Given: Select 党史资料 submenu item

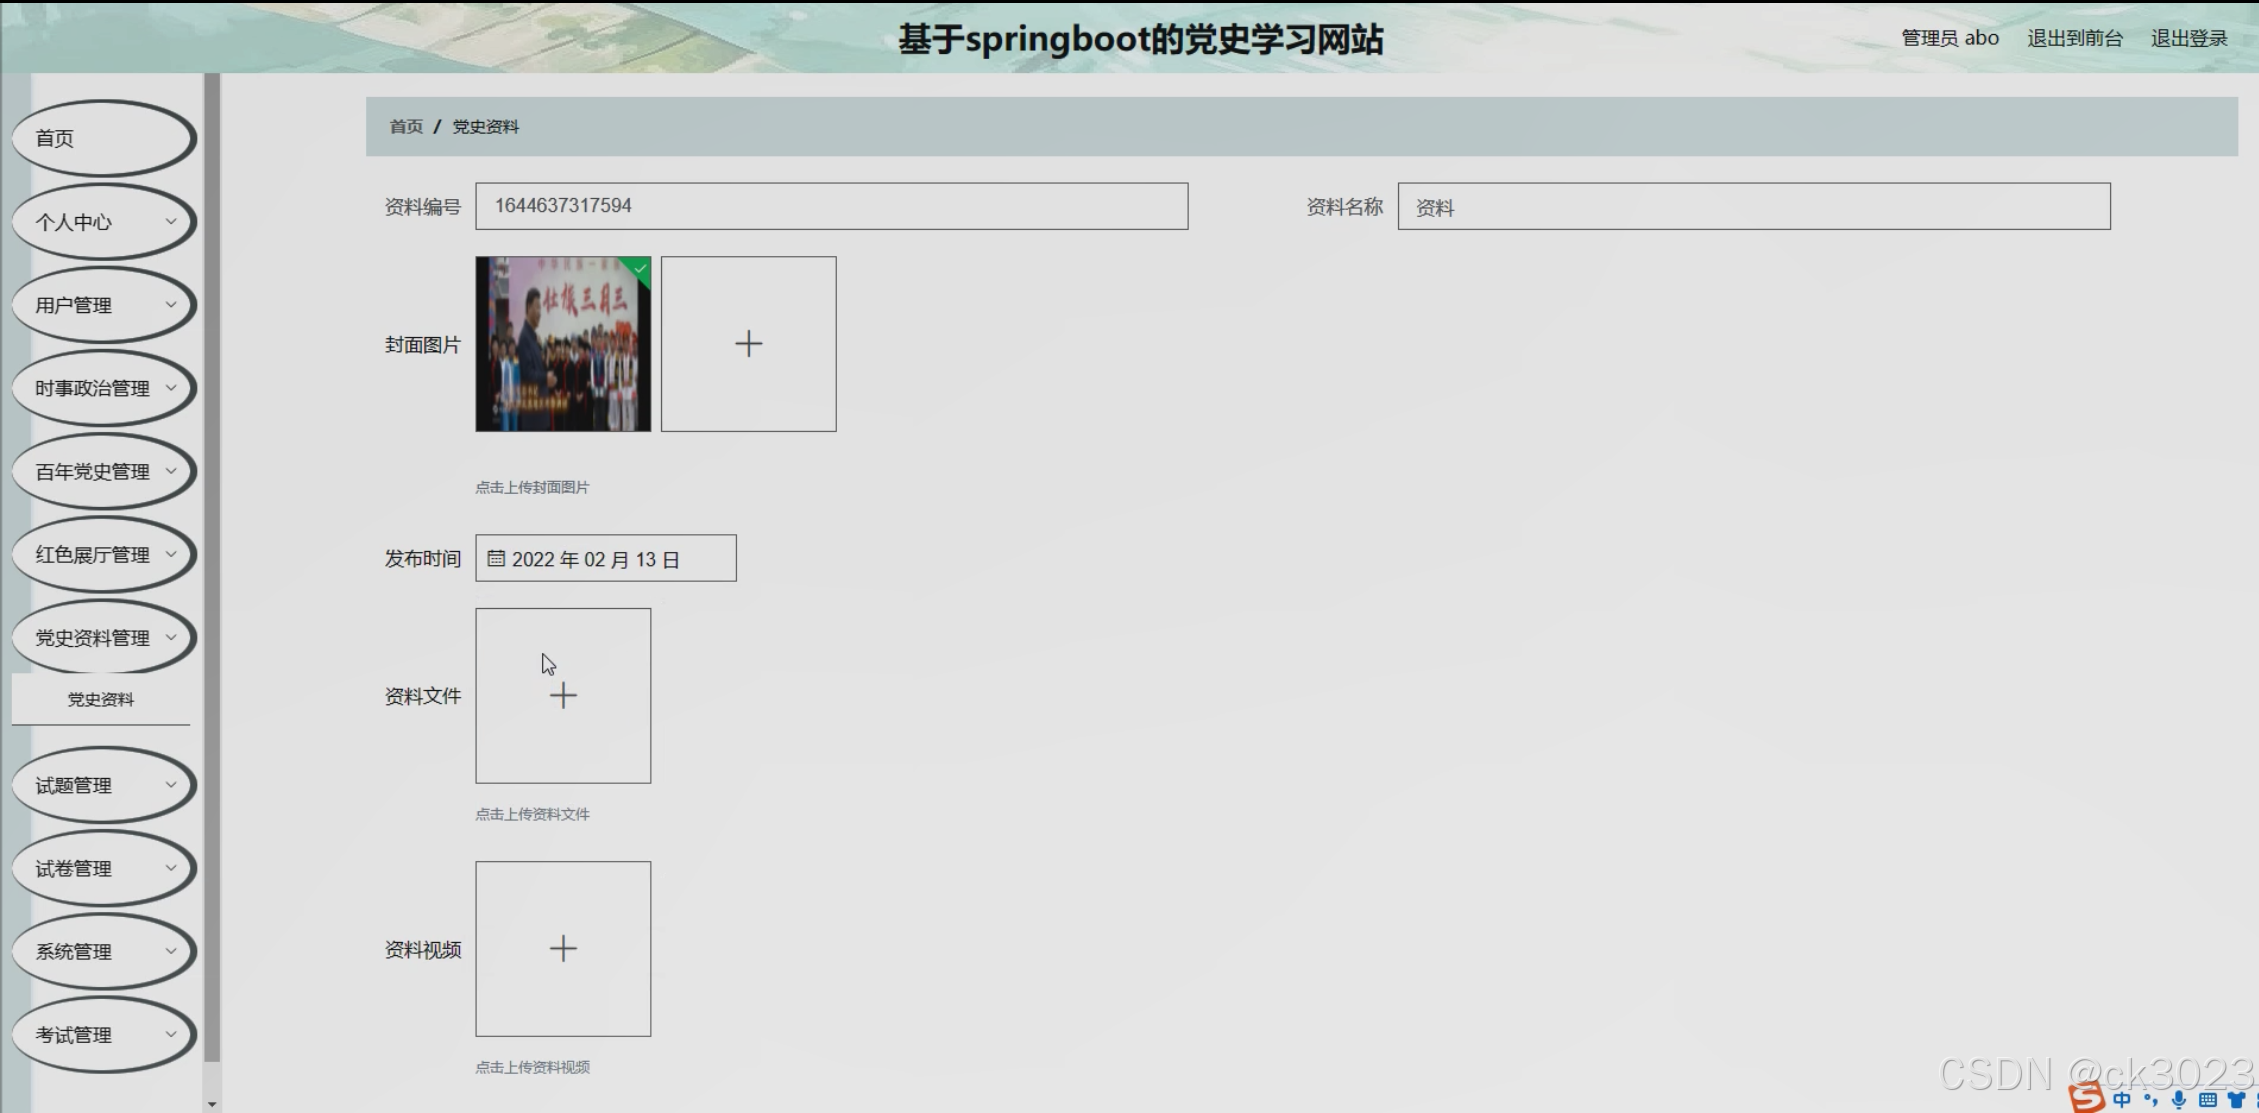Looking at the screenshot, I should [x=100, y=700].
